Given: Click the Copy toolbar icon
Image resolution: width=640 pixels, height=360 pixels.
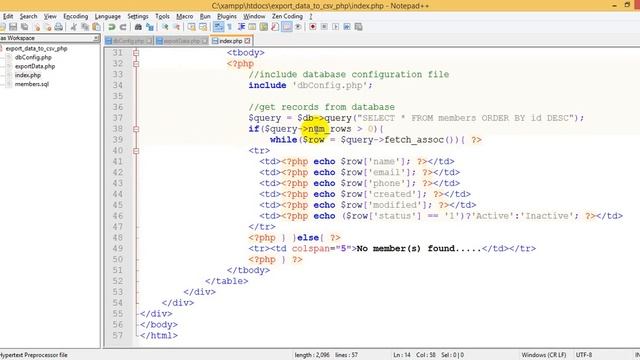Looking at the screenshot, I should 85,27.
